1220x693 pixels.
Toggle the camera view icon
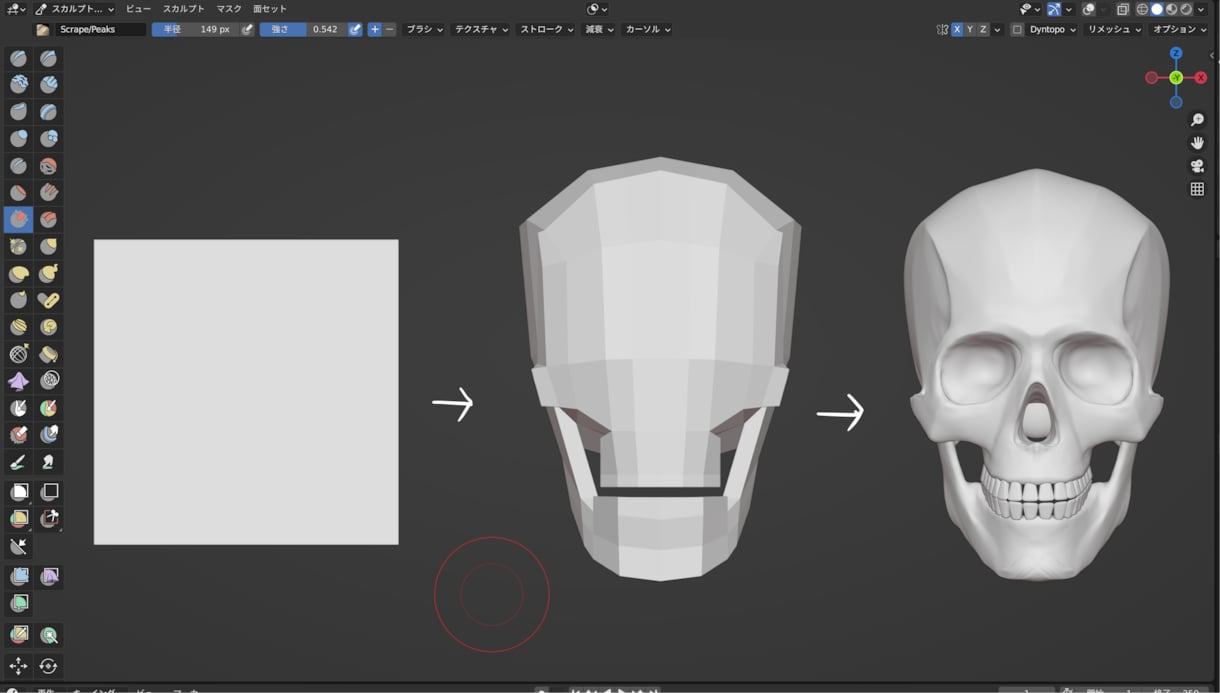pyautogui.click(x=1197, y=166)
